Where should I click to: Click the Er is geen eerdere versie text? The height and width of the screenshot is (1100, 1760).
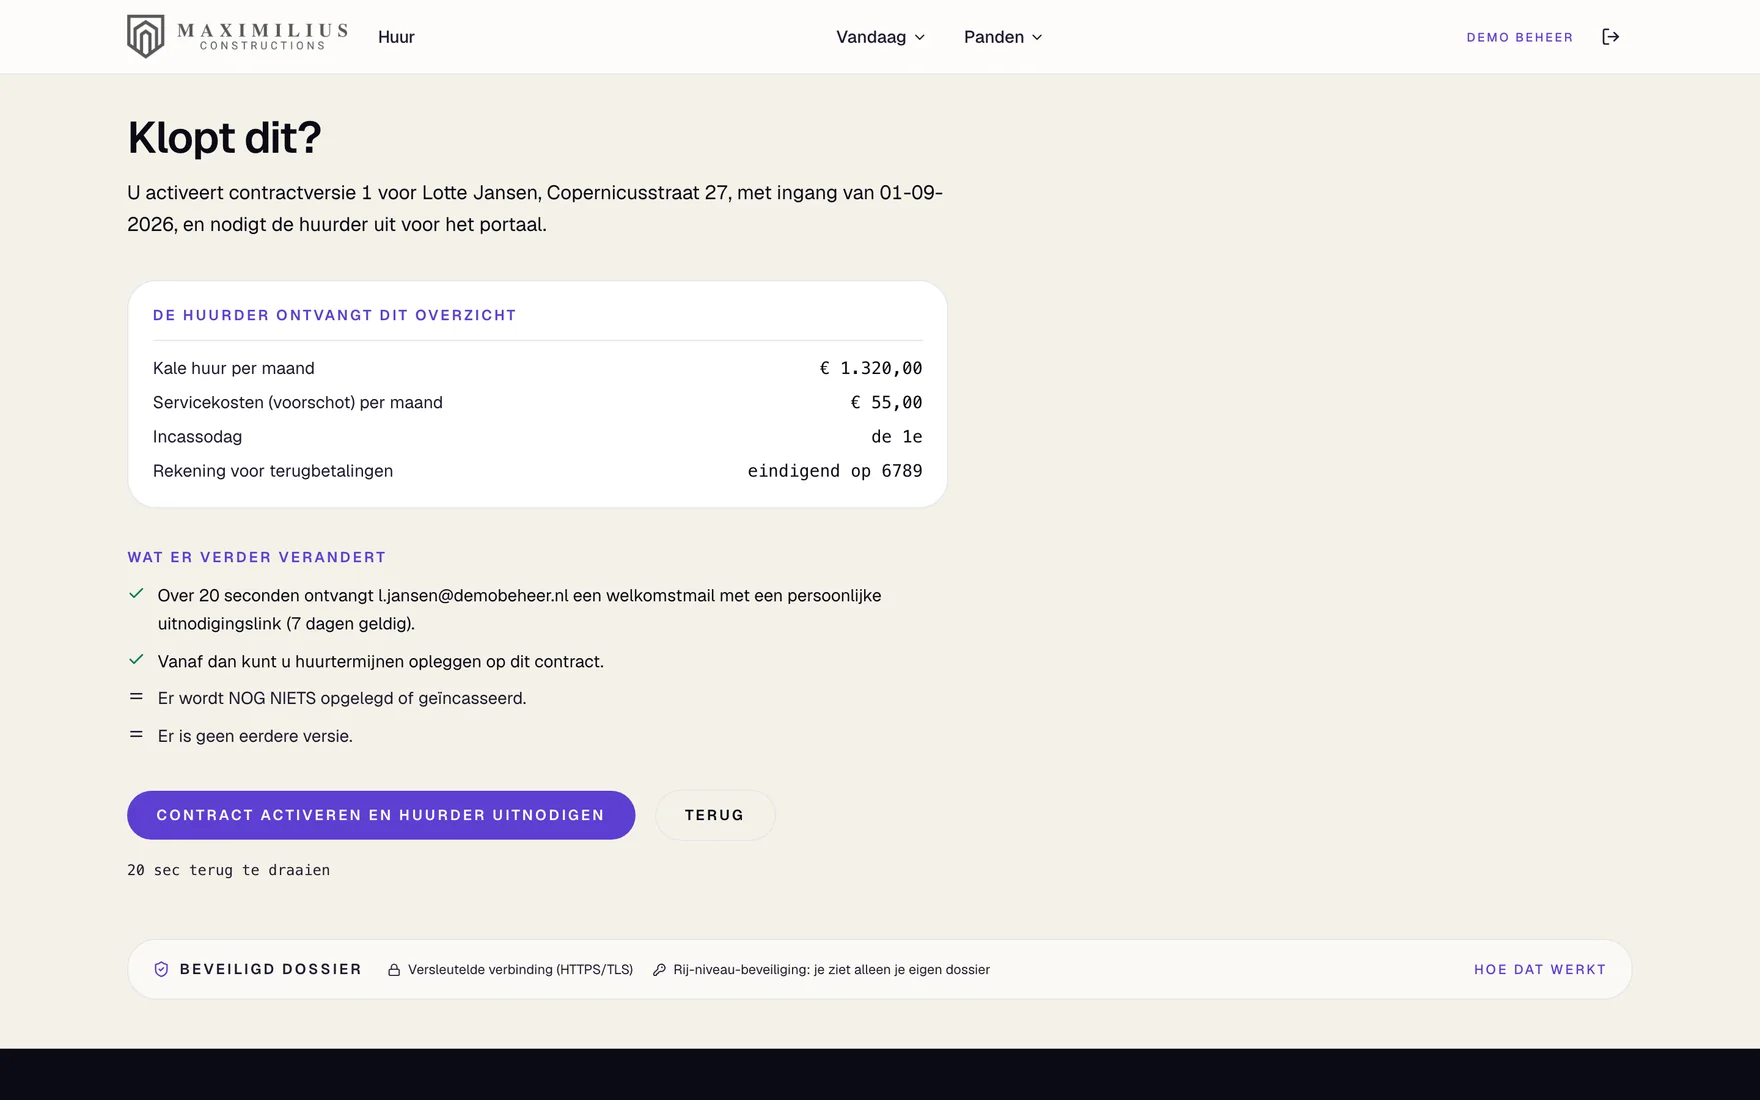coord(255,736)
